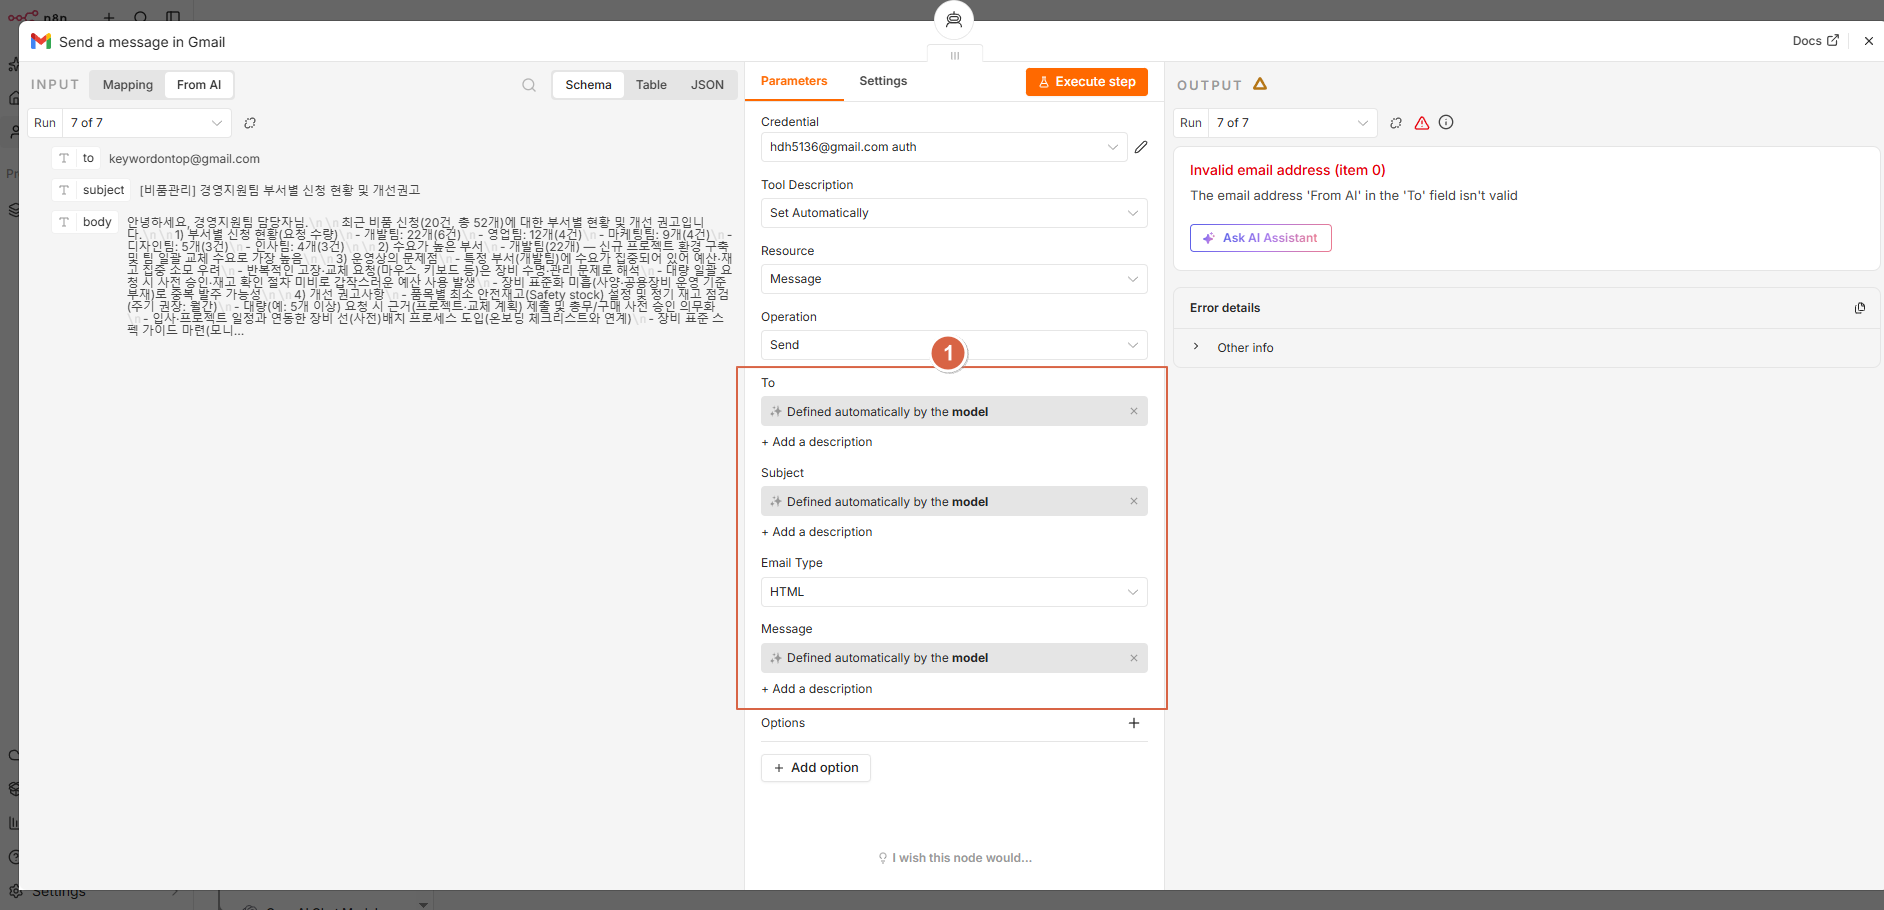Image resolution: width=1884 pixels, height=910 pixels.
Task: Click the pin icon beside the input Run selector
Action: click(250, 123)
